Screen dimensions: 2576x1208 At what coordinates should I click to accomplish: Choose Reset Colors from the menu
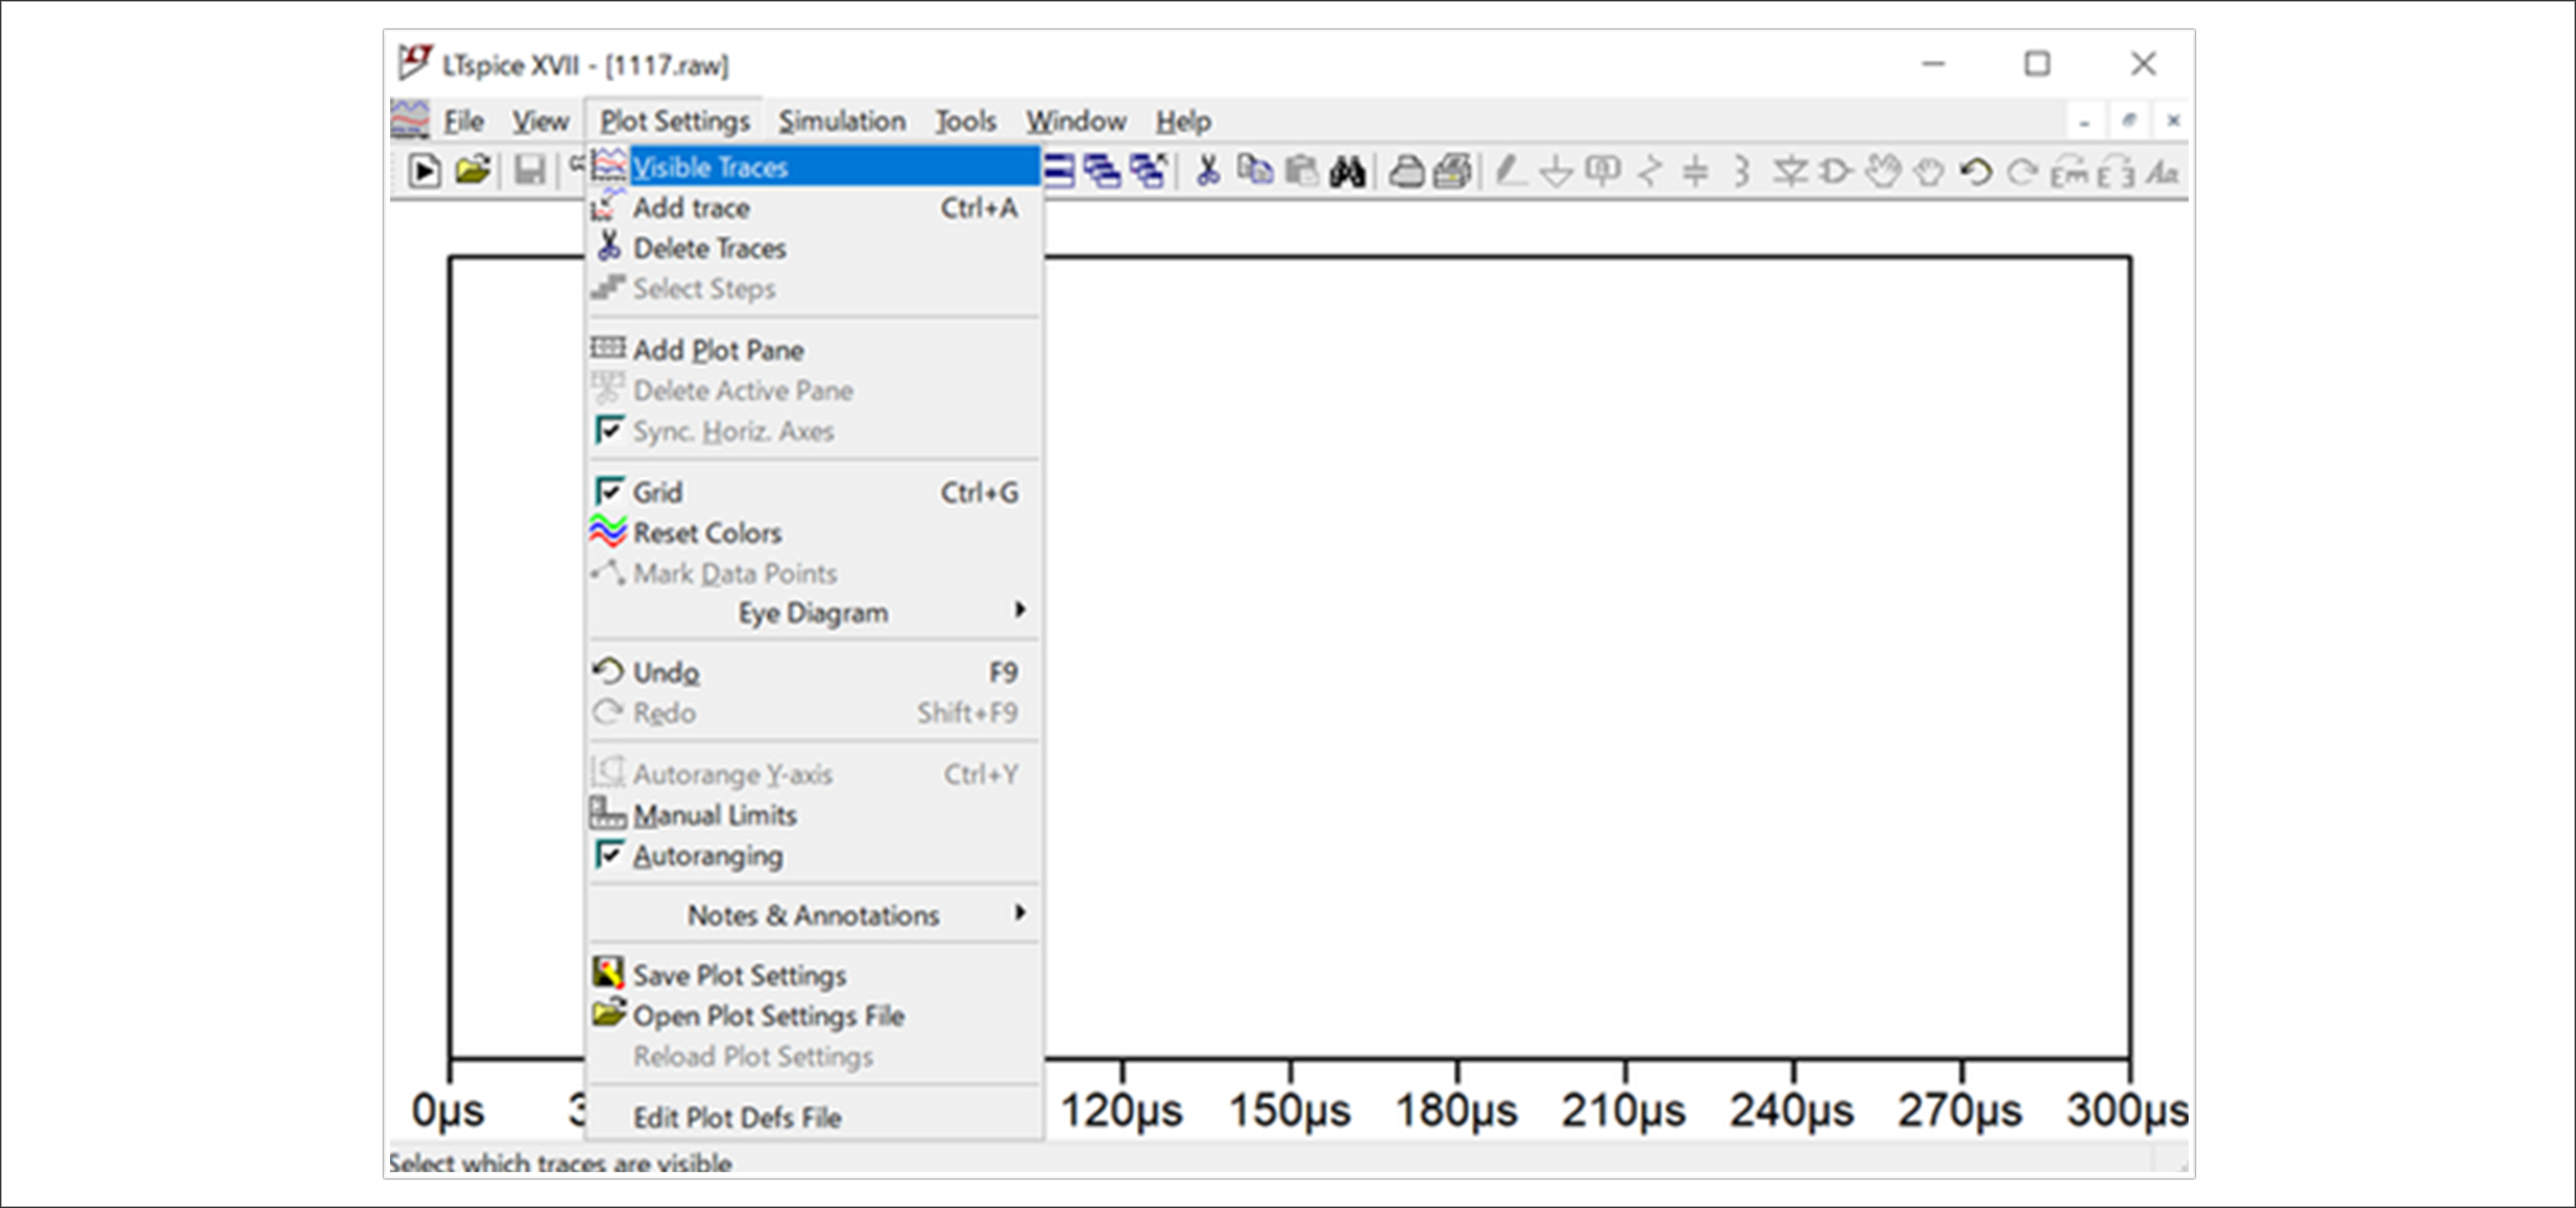pyautogui.click(x=814, y=532)
